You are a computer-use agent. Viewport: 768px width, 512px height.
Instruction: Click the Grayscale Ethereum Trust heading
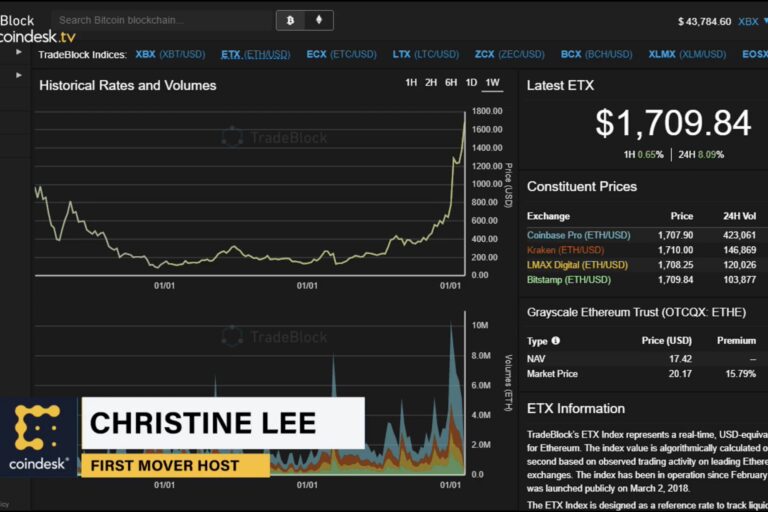click(x=637, y=313)
